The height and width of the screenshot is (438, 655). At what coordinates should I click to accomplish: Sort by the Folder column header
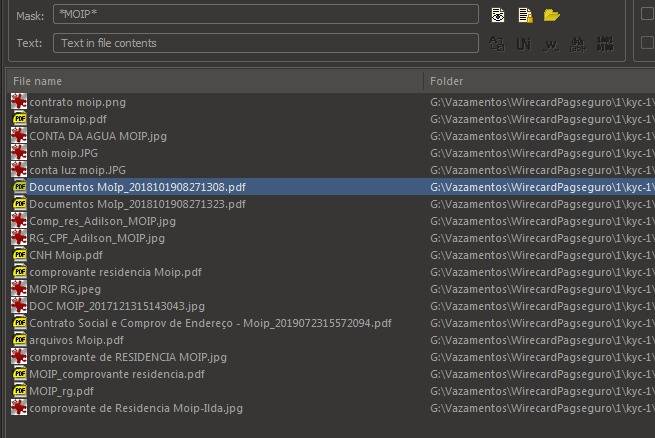coord(539,81)
